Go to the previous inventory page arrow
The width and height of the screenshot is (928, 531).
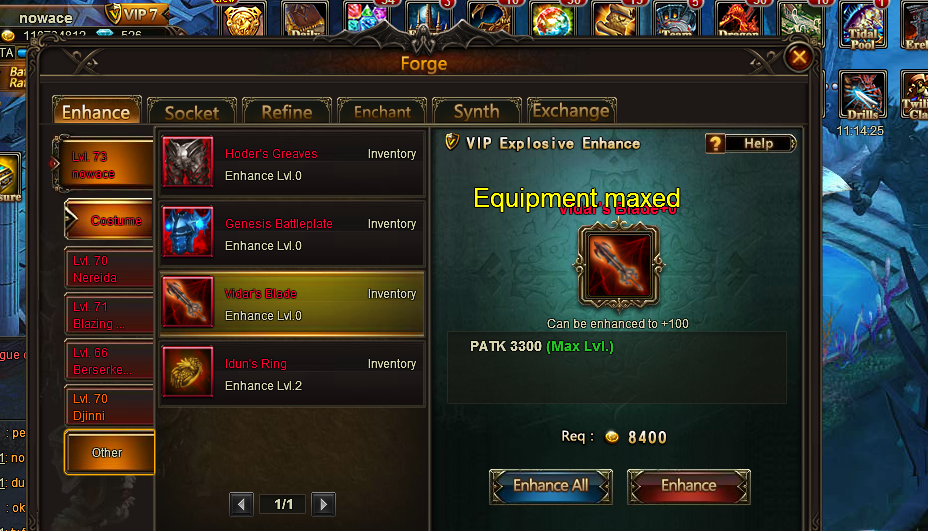click(241, 504)
